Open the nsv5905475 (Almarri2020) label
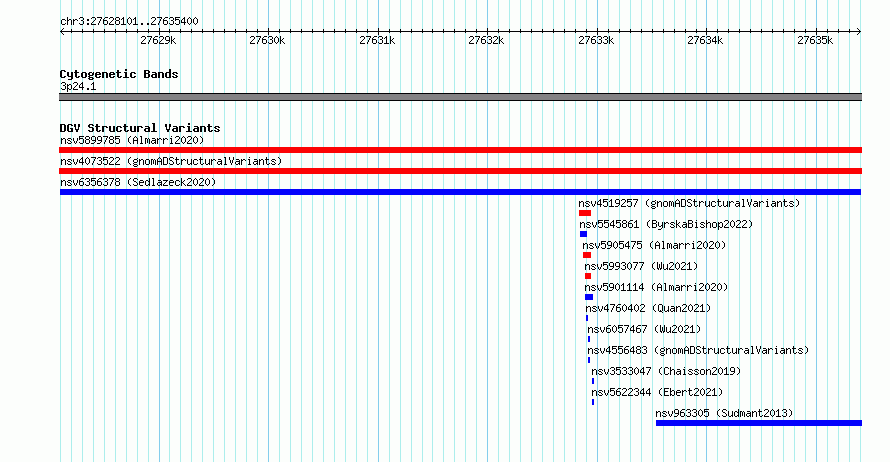The width and height of the screenshot is (890, 462). point(654,245)
